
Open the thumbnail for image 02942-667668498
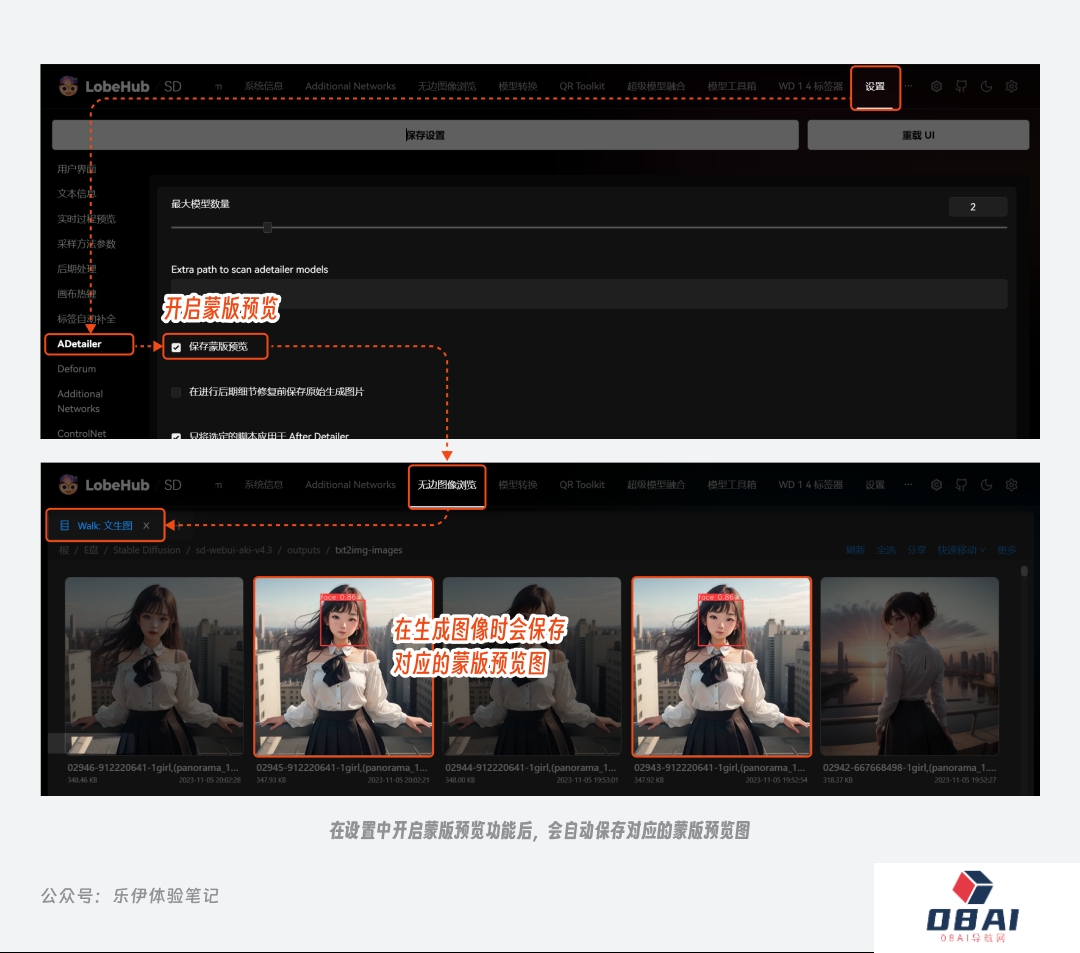(x=909, y=665)
